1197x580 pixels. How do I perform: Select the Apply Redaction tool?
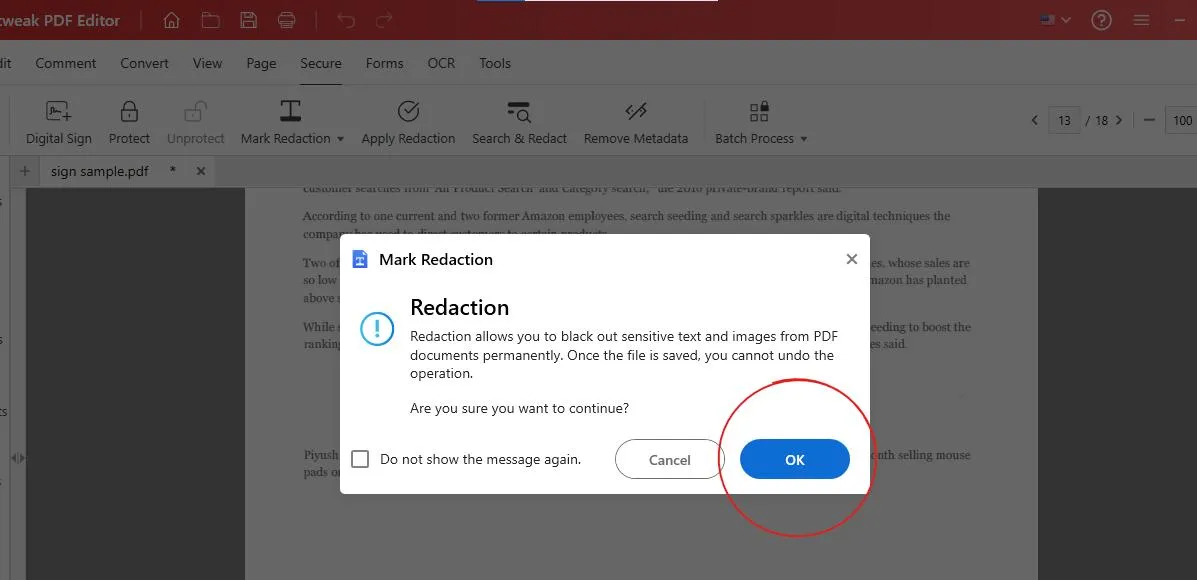click(x=408, y=122)
